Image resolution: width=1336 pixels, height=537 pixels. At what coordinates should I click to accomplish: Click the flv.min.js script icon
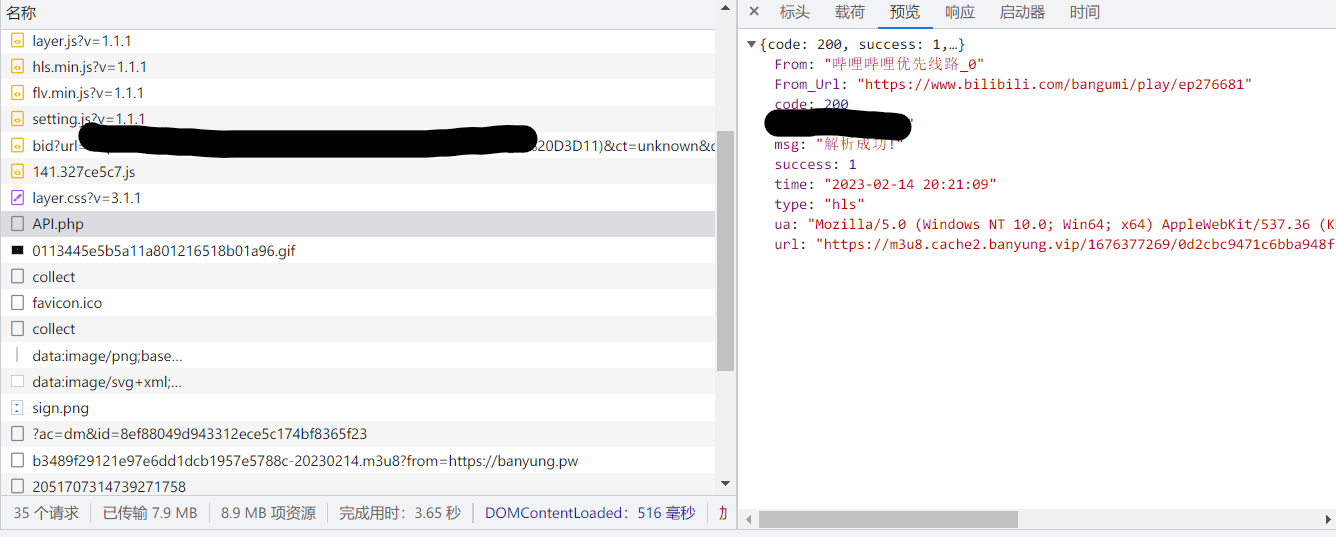[x=17, y=93]
